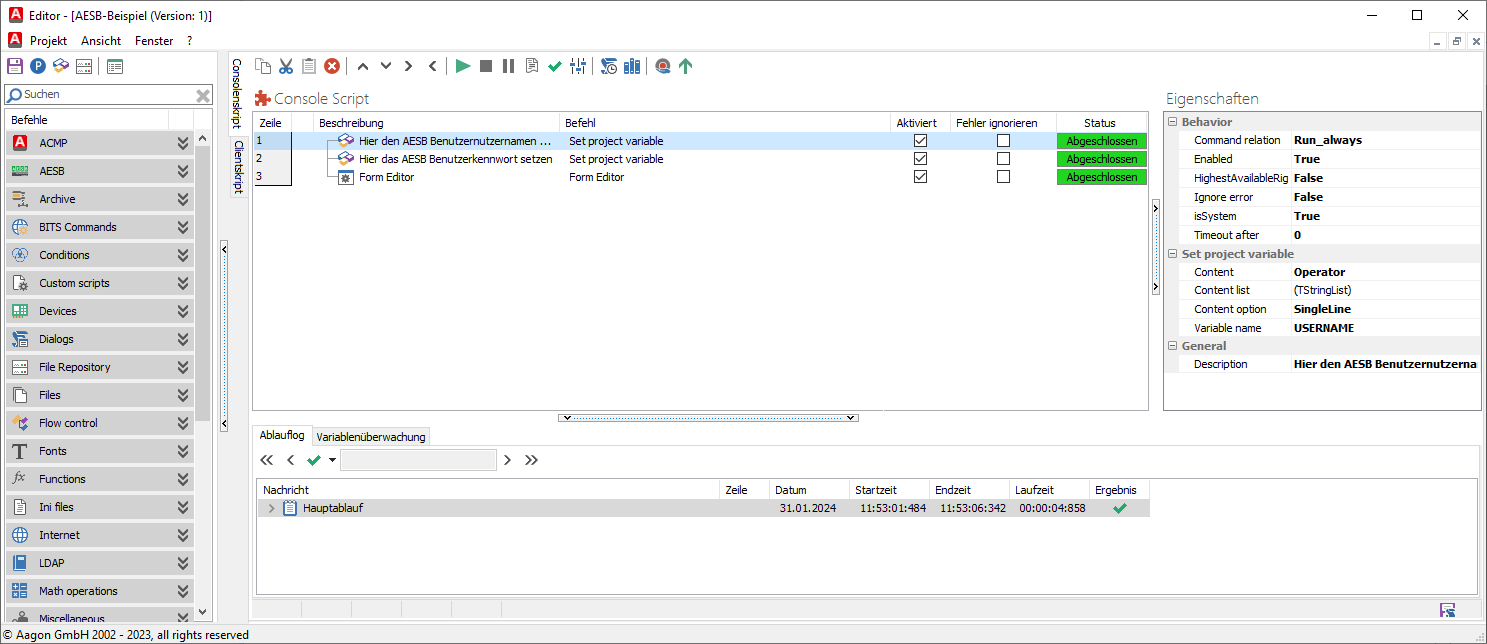Clear the search box with the X button
This screenshot has height=644, width=1487.
(203, 94)
